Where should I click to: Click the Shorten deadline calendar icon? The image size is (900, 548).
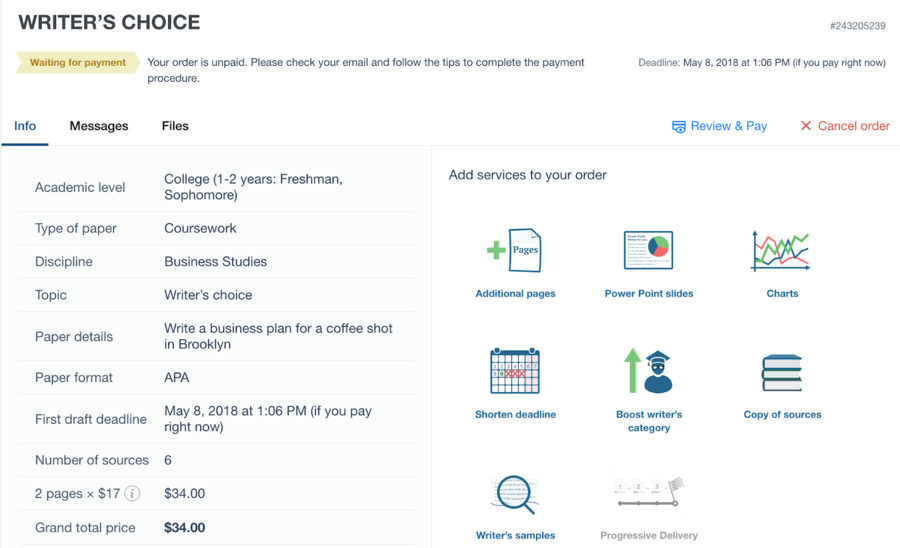coord(515,371)
